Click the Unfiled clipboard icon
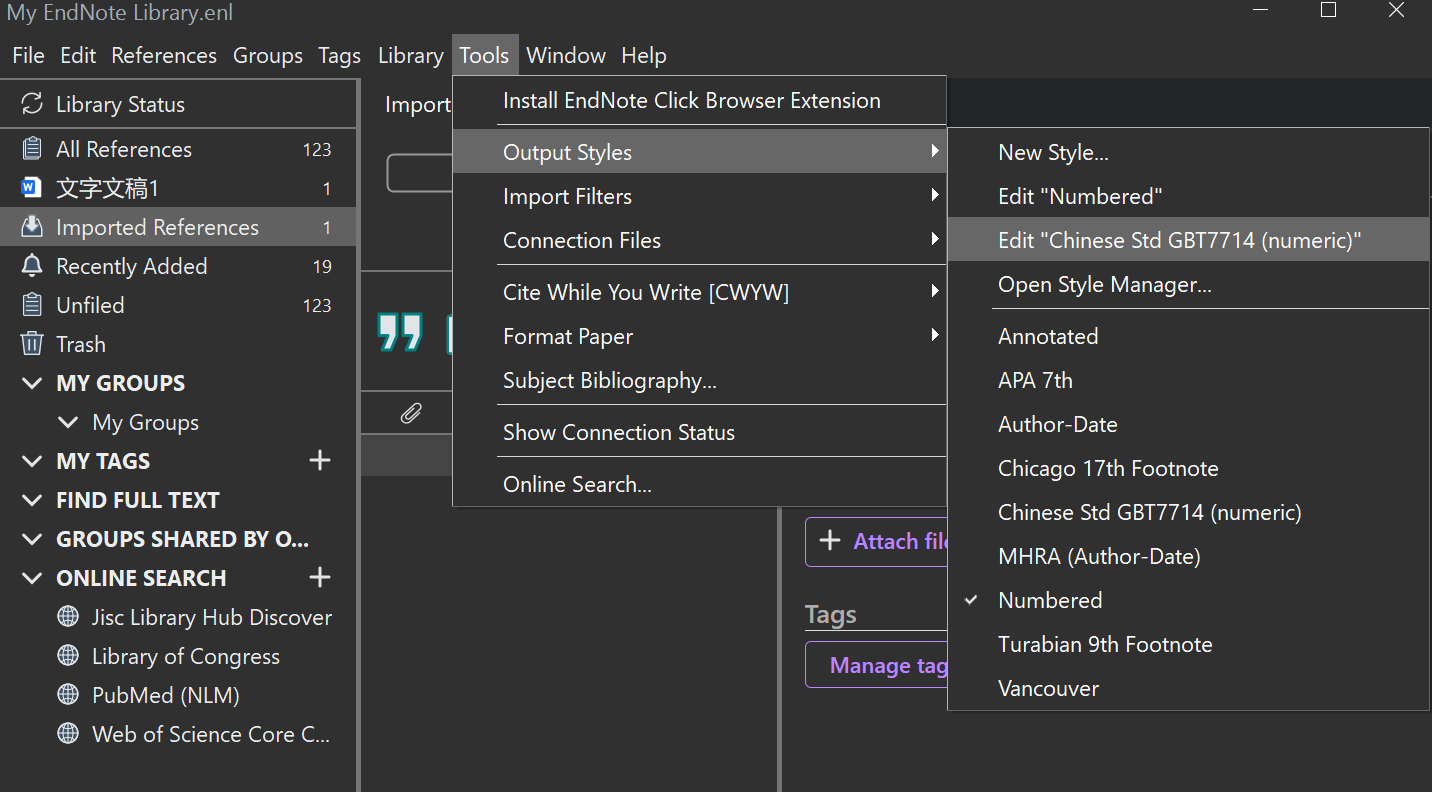Viewport: 1432px width, 792px height. tap(32, 305)
